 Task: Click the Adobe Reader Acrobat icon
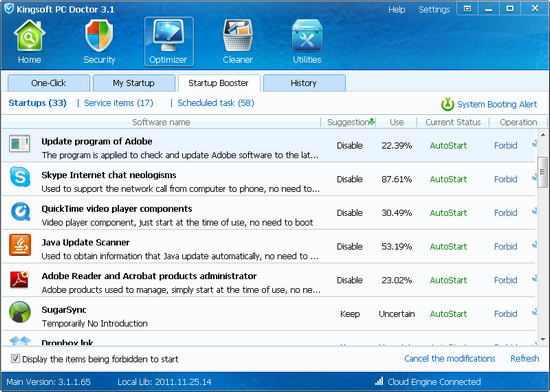point(19,279)
